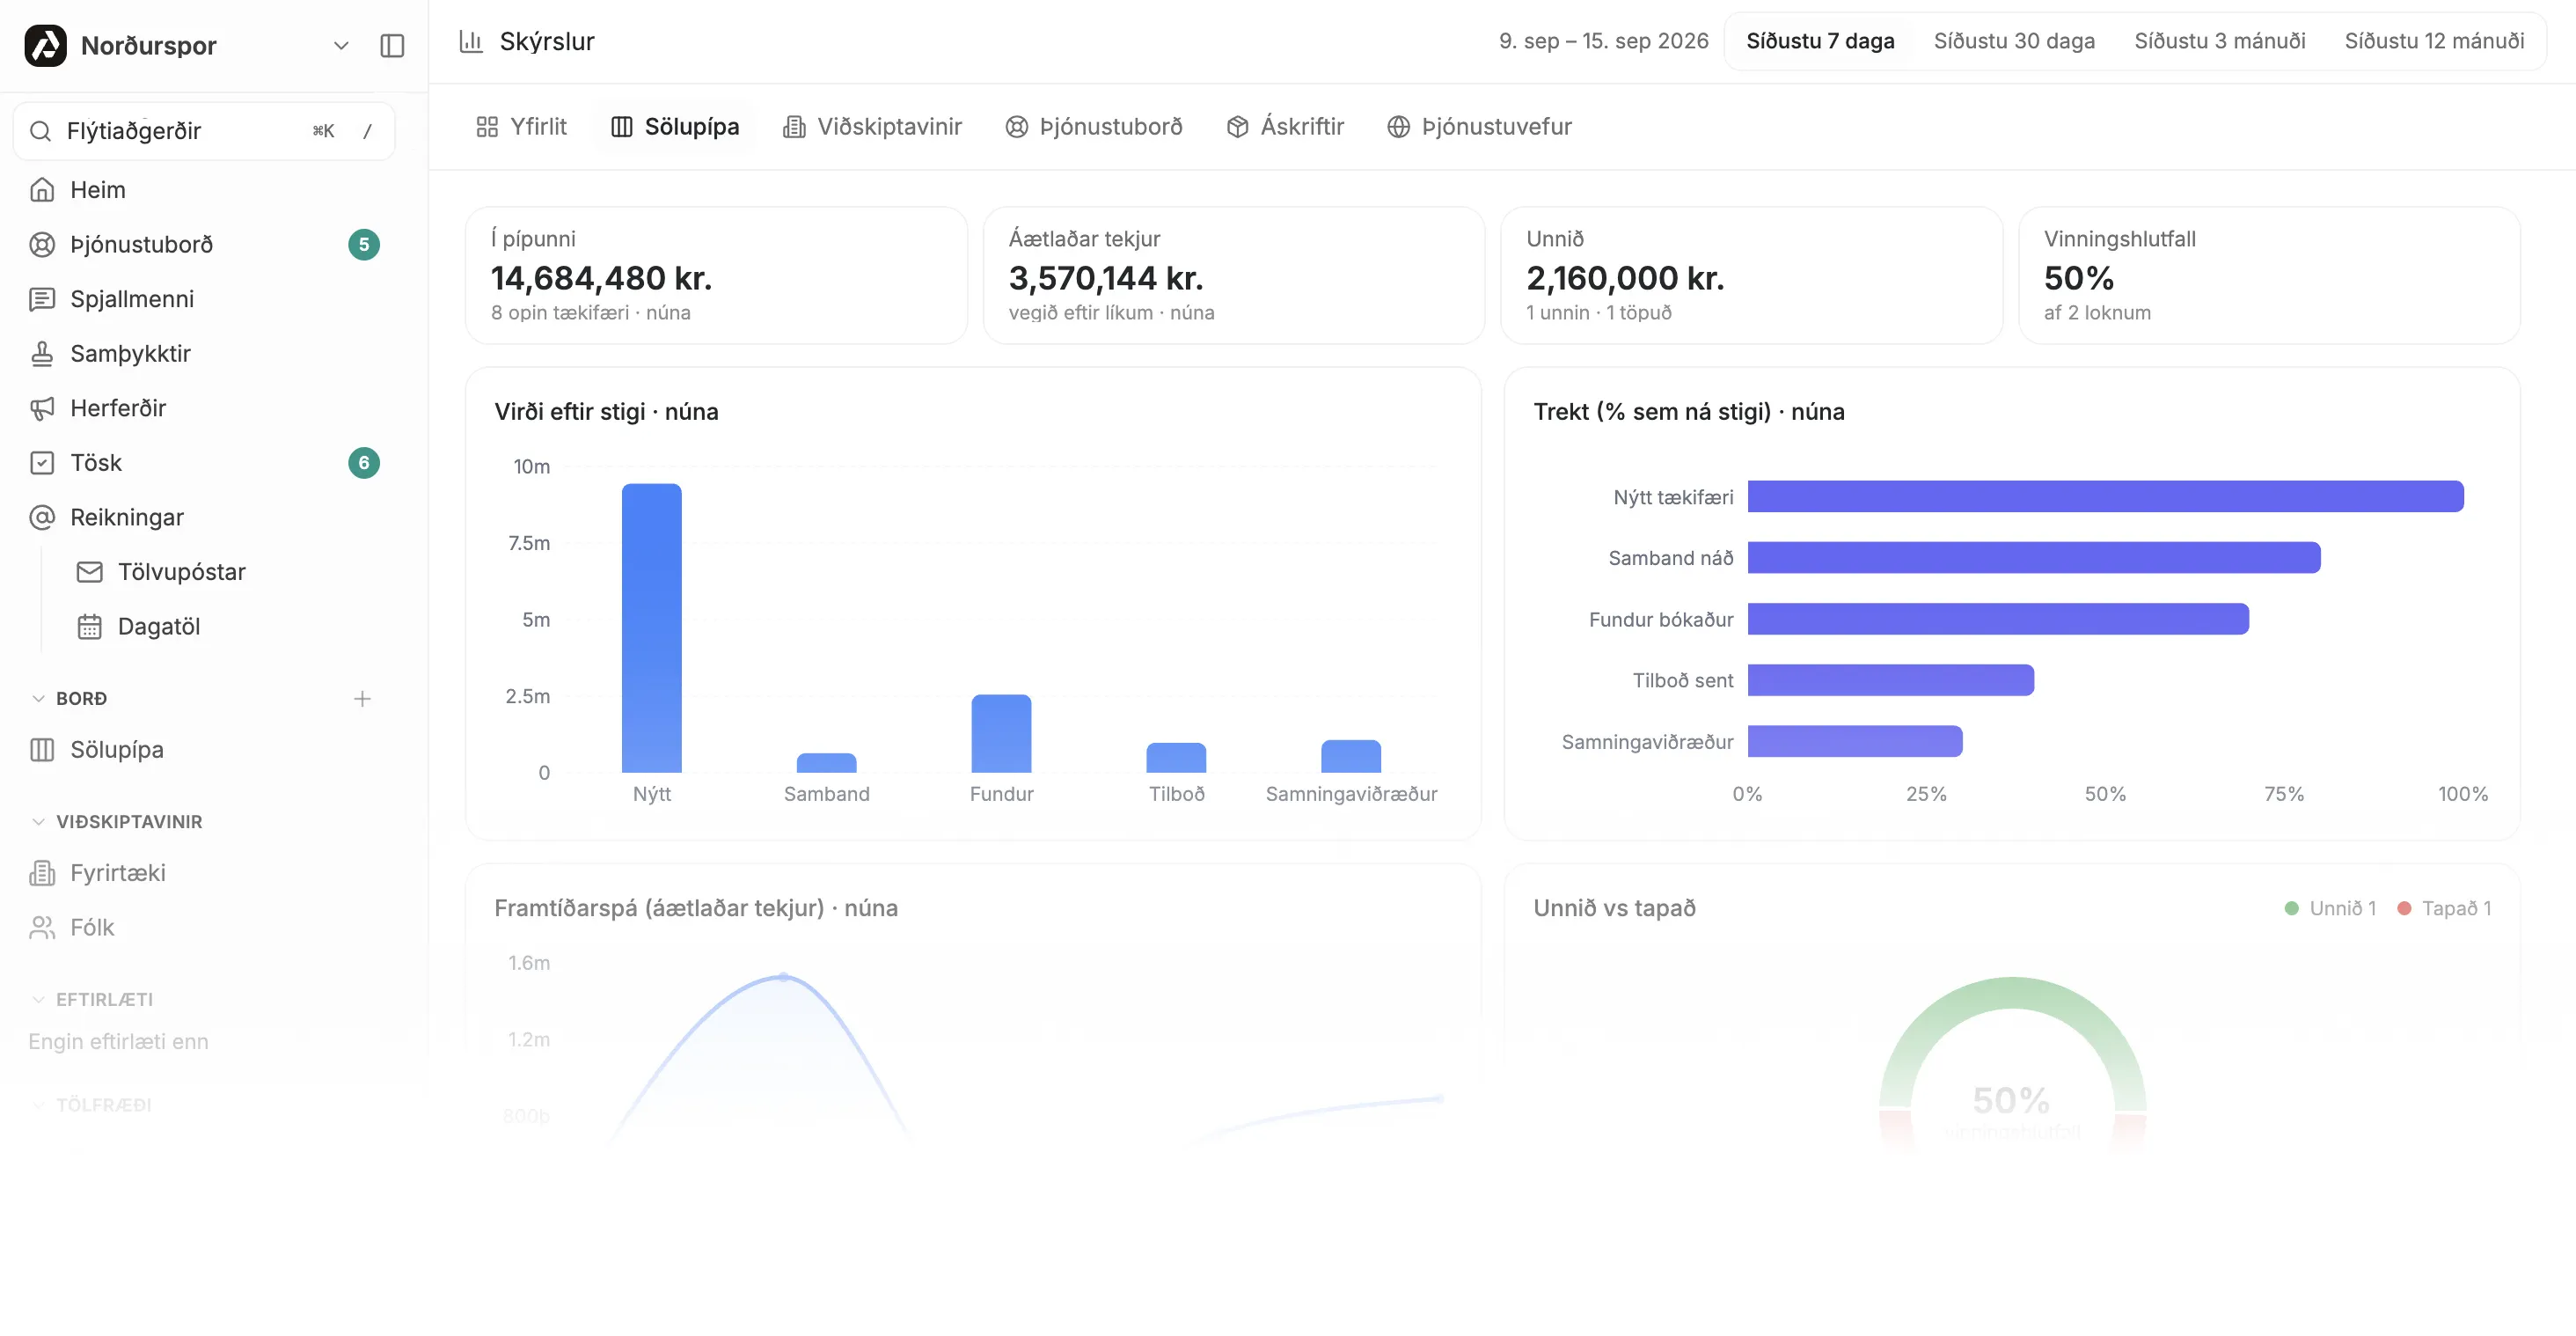Click the Tapað 1 legend entry
Screen dimensions: 2576x1336
pos(2444,908)
